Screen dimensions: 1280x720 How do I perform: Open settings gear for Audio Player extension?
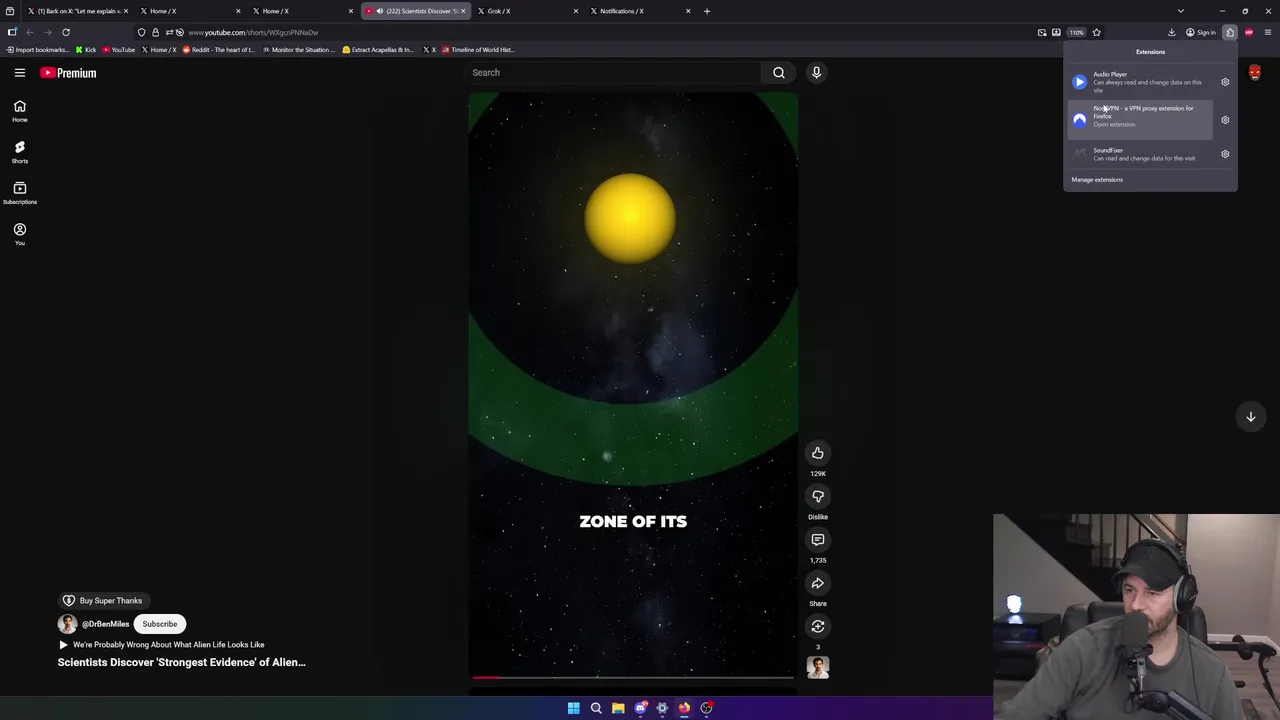tap(1225, 82)
